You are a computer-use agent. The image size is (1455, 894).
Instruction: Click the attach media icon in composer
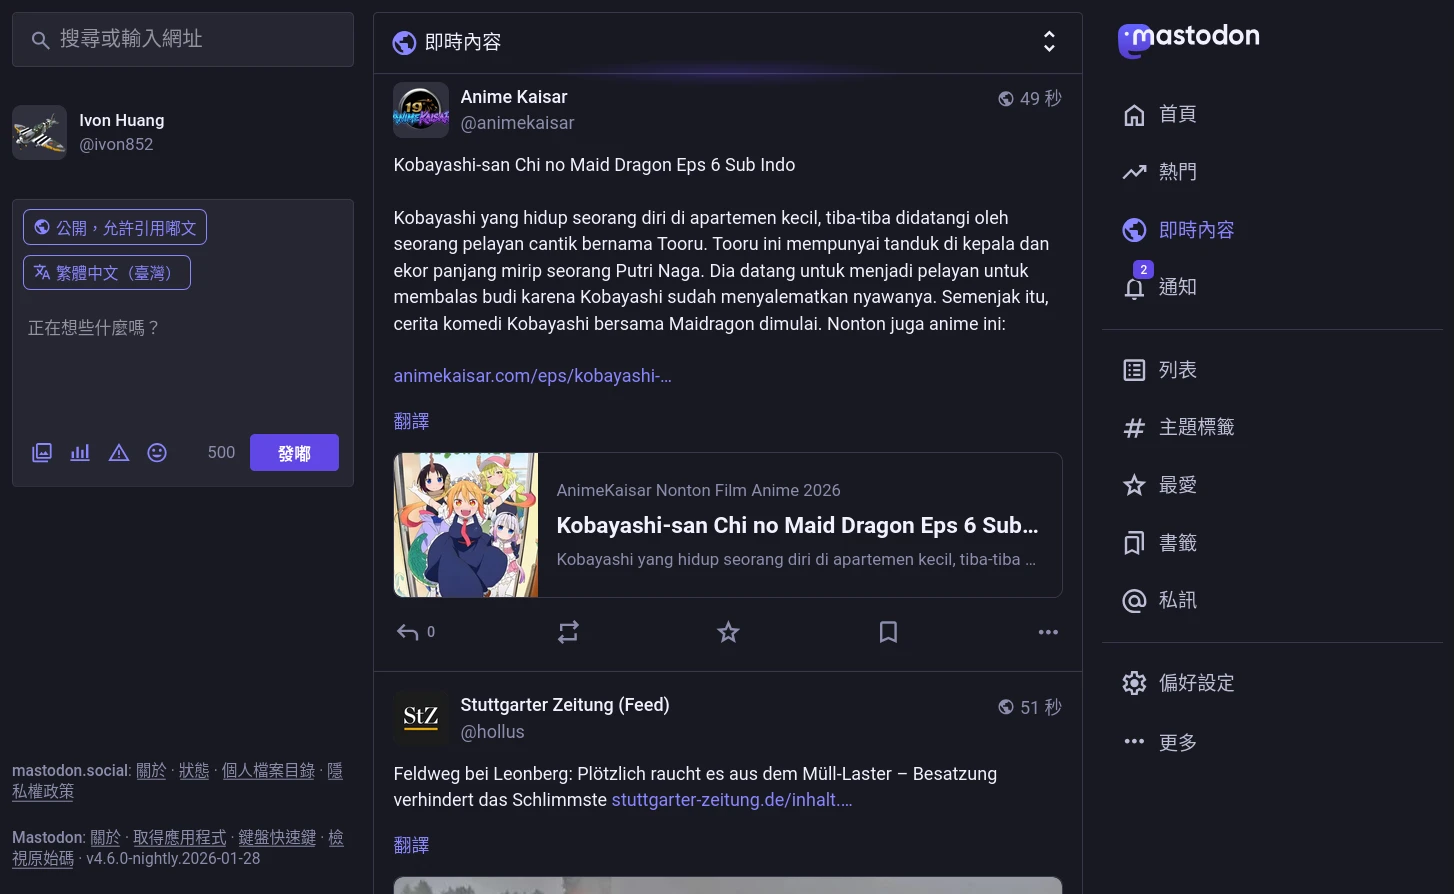[x=42, y=453]
